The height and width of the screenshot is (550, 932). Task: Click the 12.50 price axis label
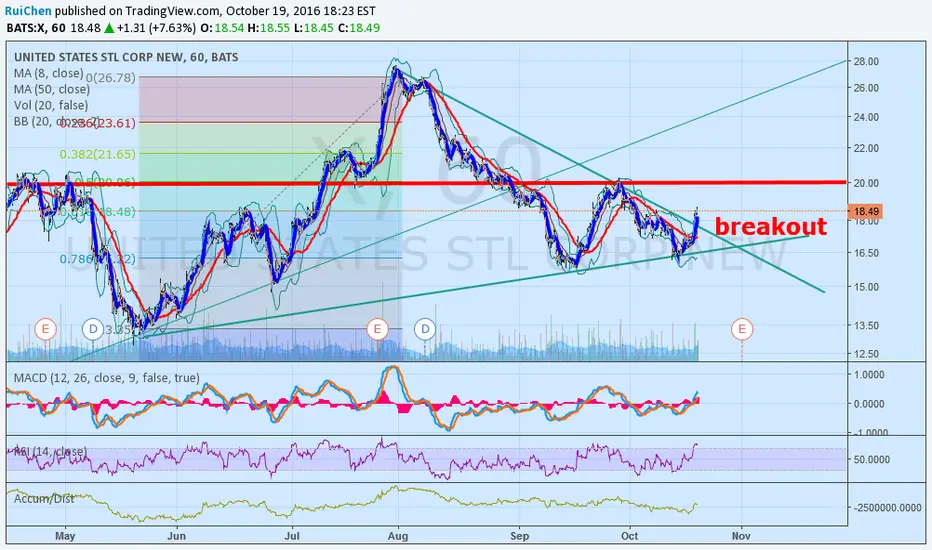[866, 354]
